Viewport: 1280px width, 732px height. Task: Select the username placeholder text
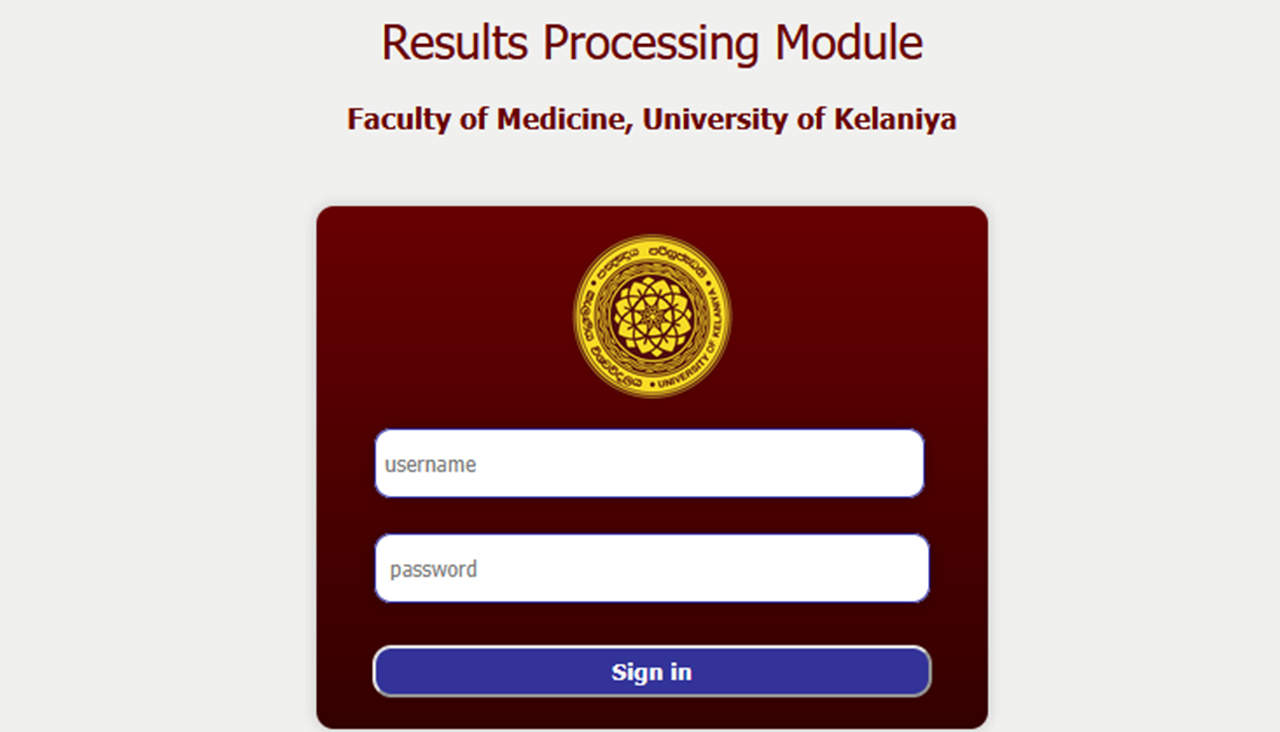pyautogui.click(x=430, y=463)
